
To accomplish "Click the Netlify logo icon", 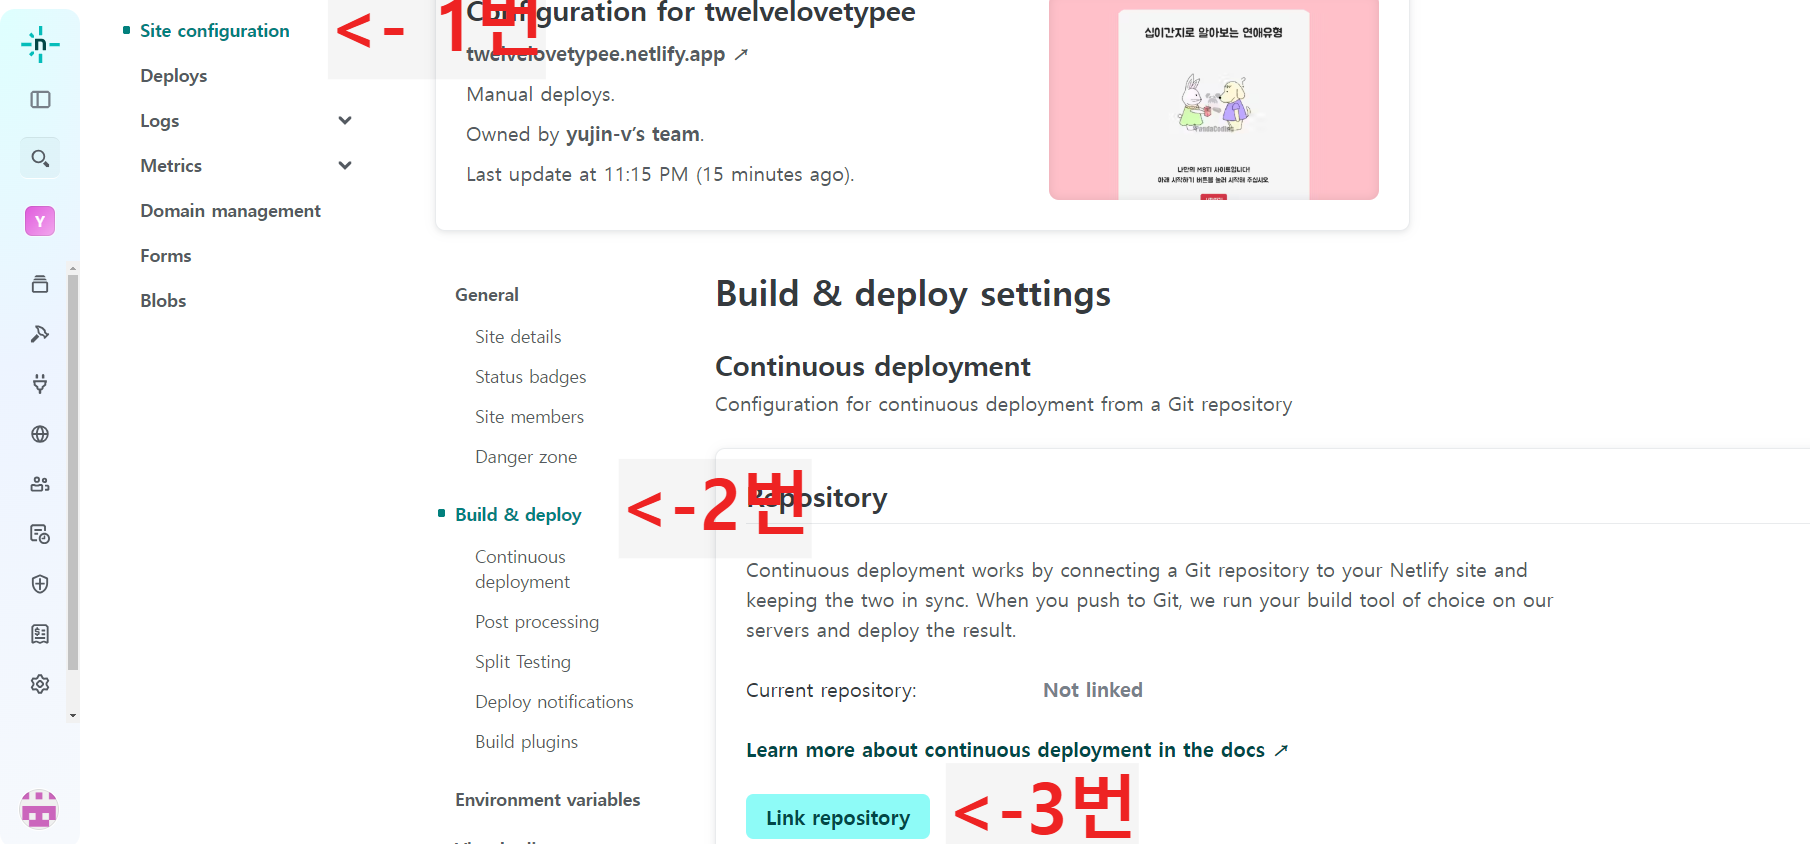I will [40, 44].
